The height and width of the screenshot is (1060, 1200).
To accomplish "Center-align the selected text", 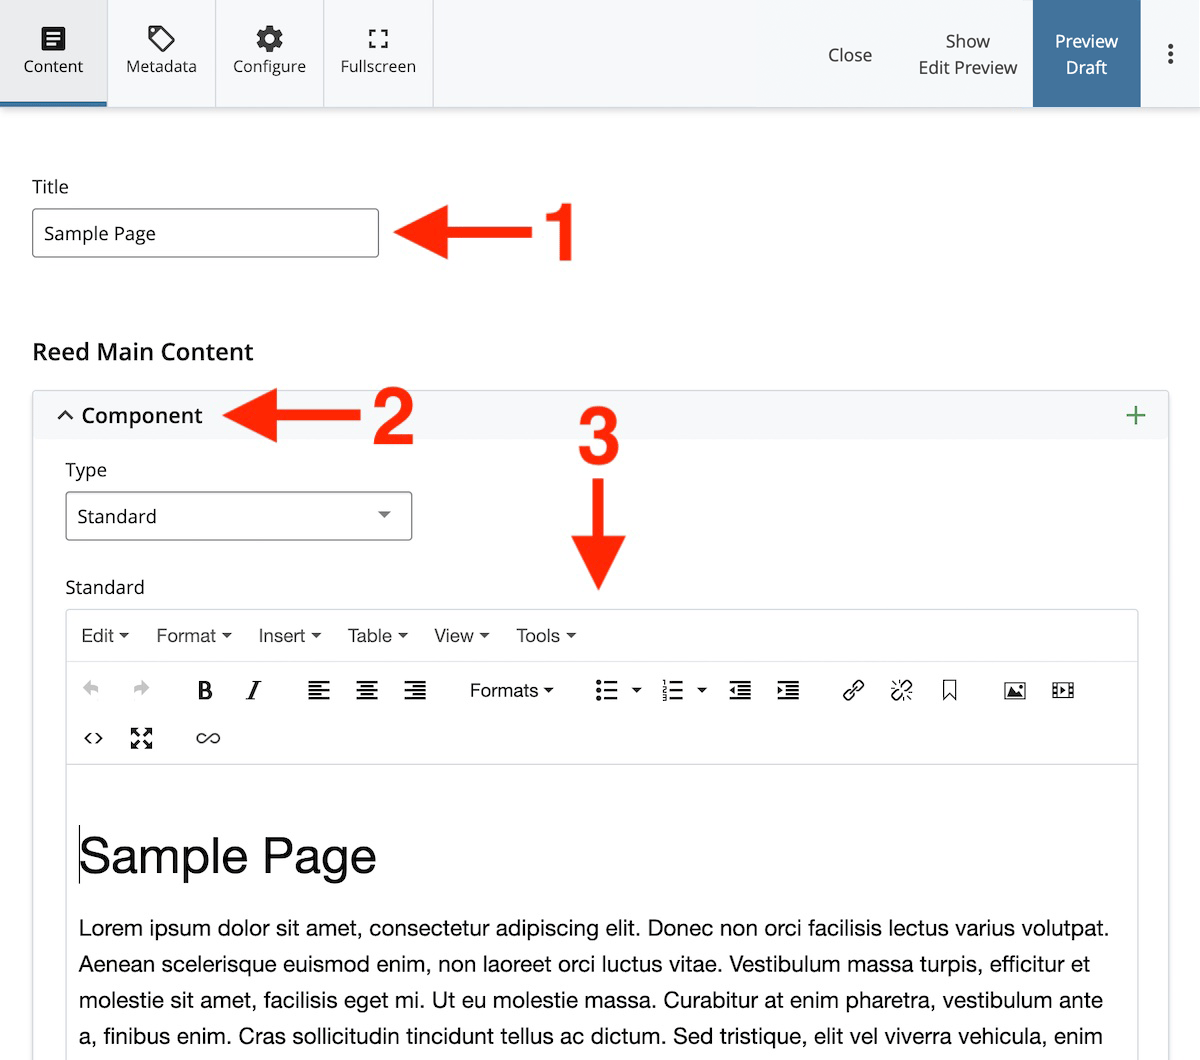I will [367, 690].
